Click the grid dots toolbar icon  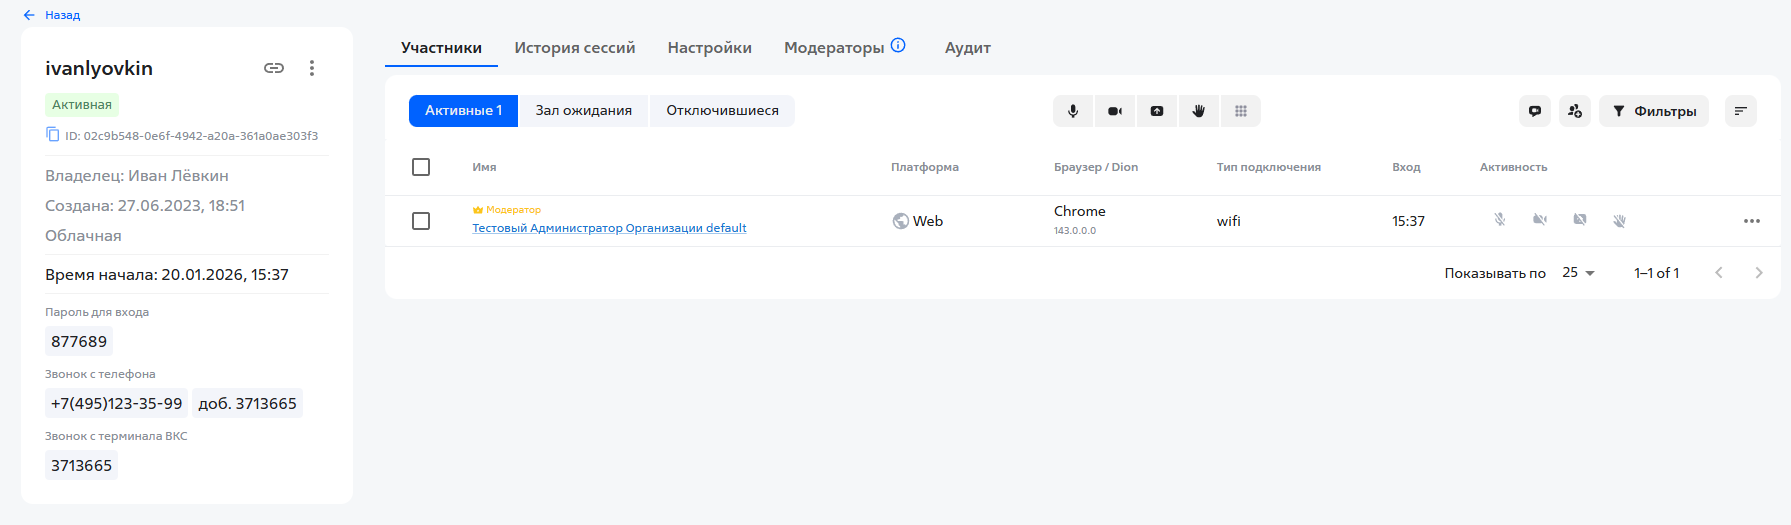1241,111
